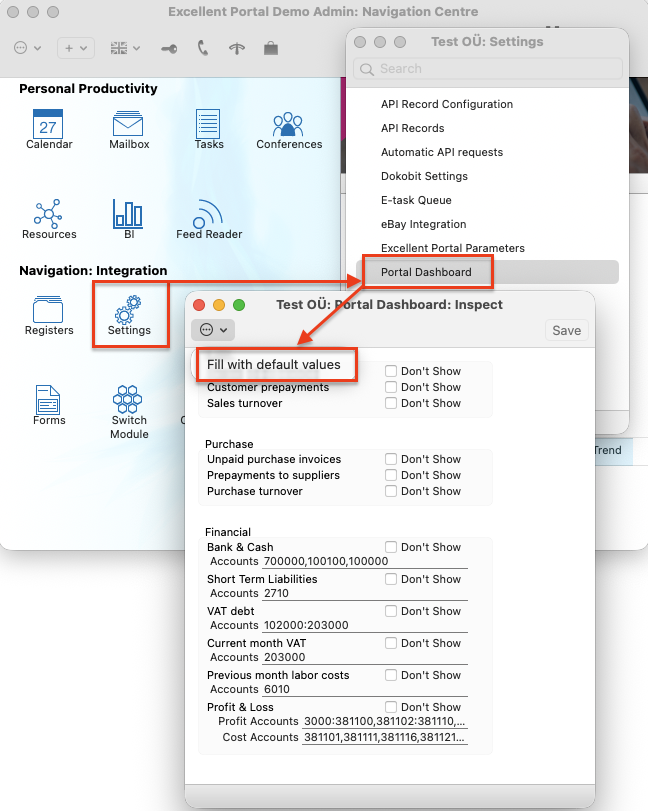Select Portal Dashboard in settings list
The image size is (648, 811).
pyautogui.click(x=425, y=272)
